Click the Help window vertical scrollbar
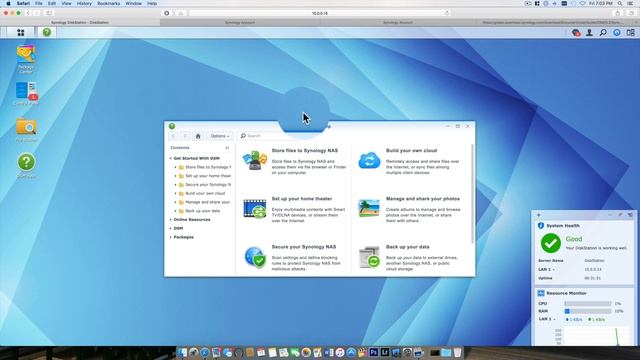 (473, 194)
